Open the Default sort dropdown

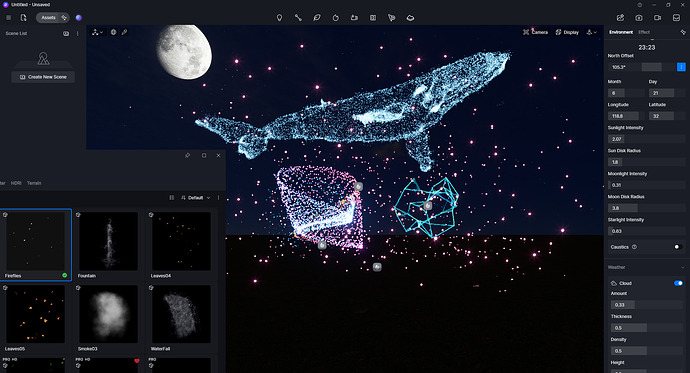196,198
